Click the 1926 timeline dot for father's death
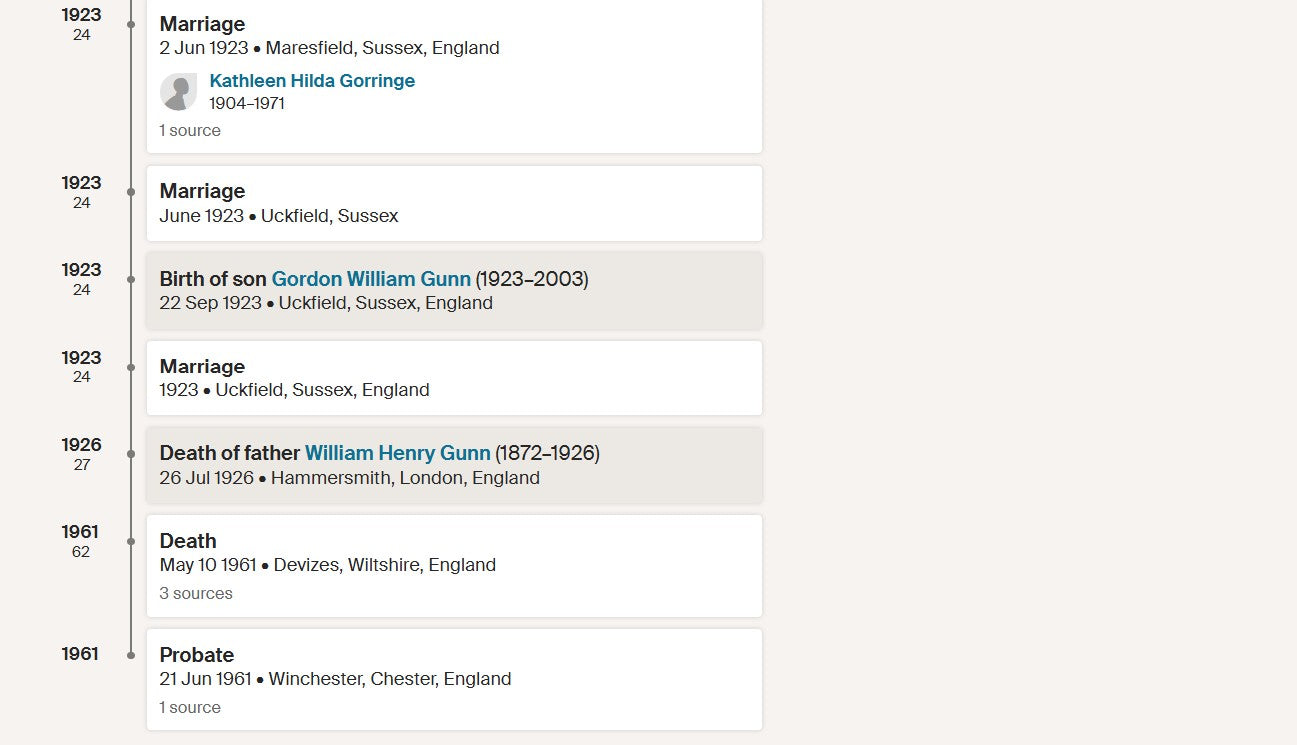The height and width of the screenshot is (745, 1297). (x=131, y=454)
